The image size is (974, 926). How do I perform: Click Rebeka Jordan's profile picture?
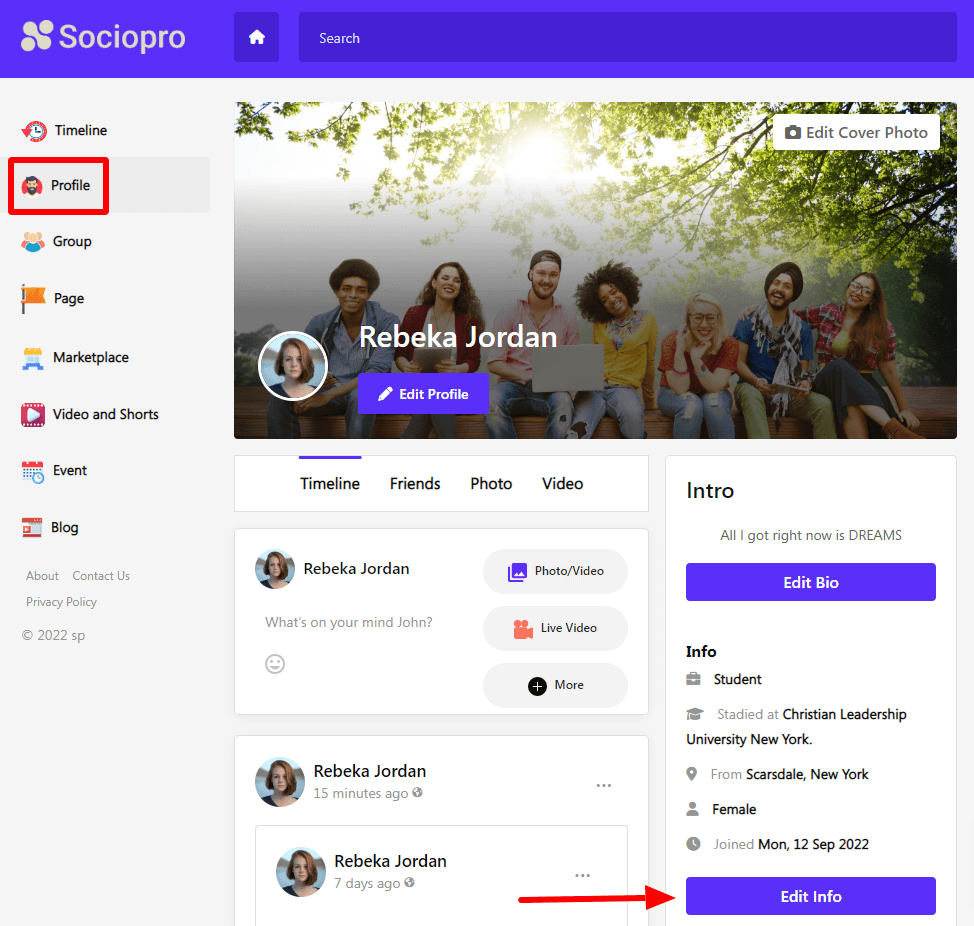[x=292, y=366]
